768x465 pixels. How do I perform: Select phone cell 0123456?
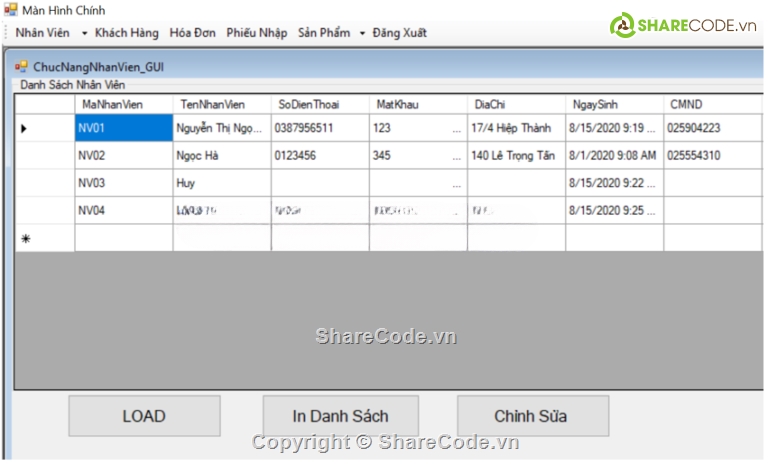(320, 156)
